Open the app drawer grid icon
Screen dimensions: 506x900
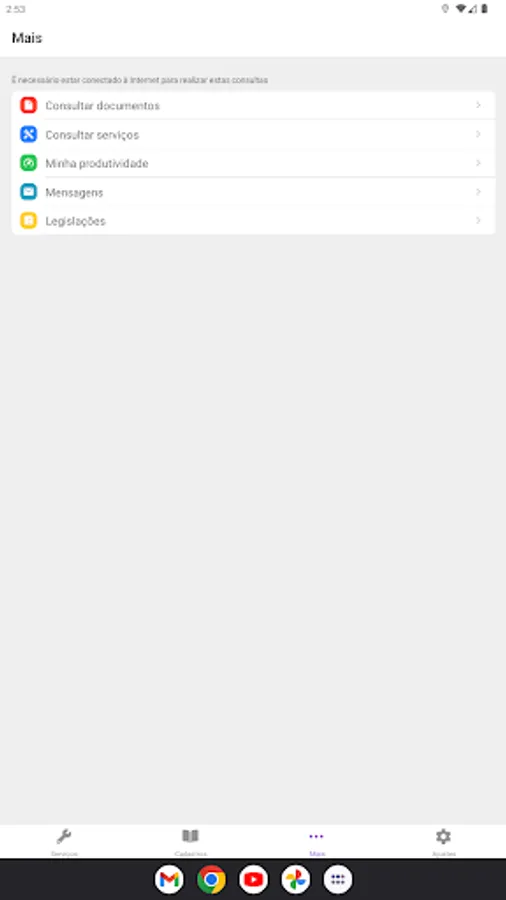click(338, 879)
